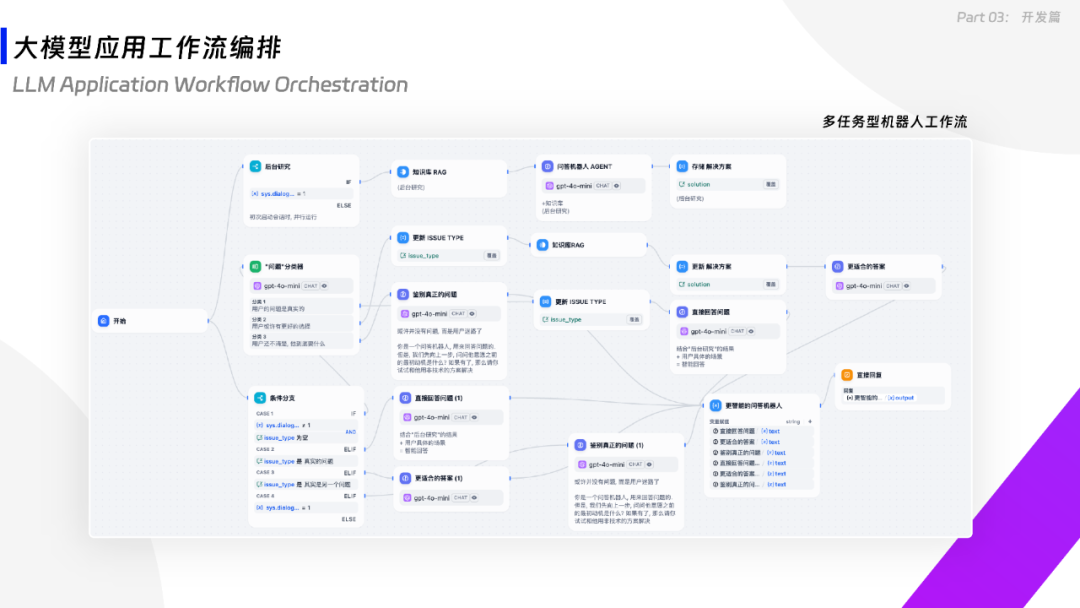The height and width of the screenshot is (608, 1080).
Task: Open the 更适合的答案 (1) node icon
Action: (x=405, y=478)
